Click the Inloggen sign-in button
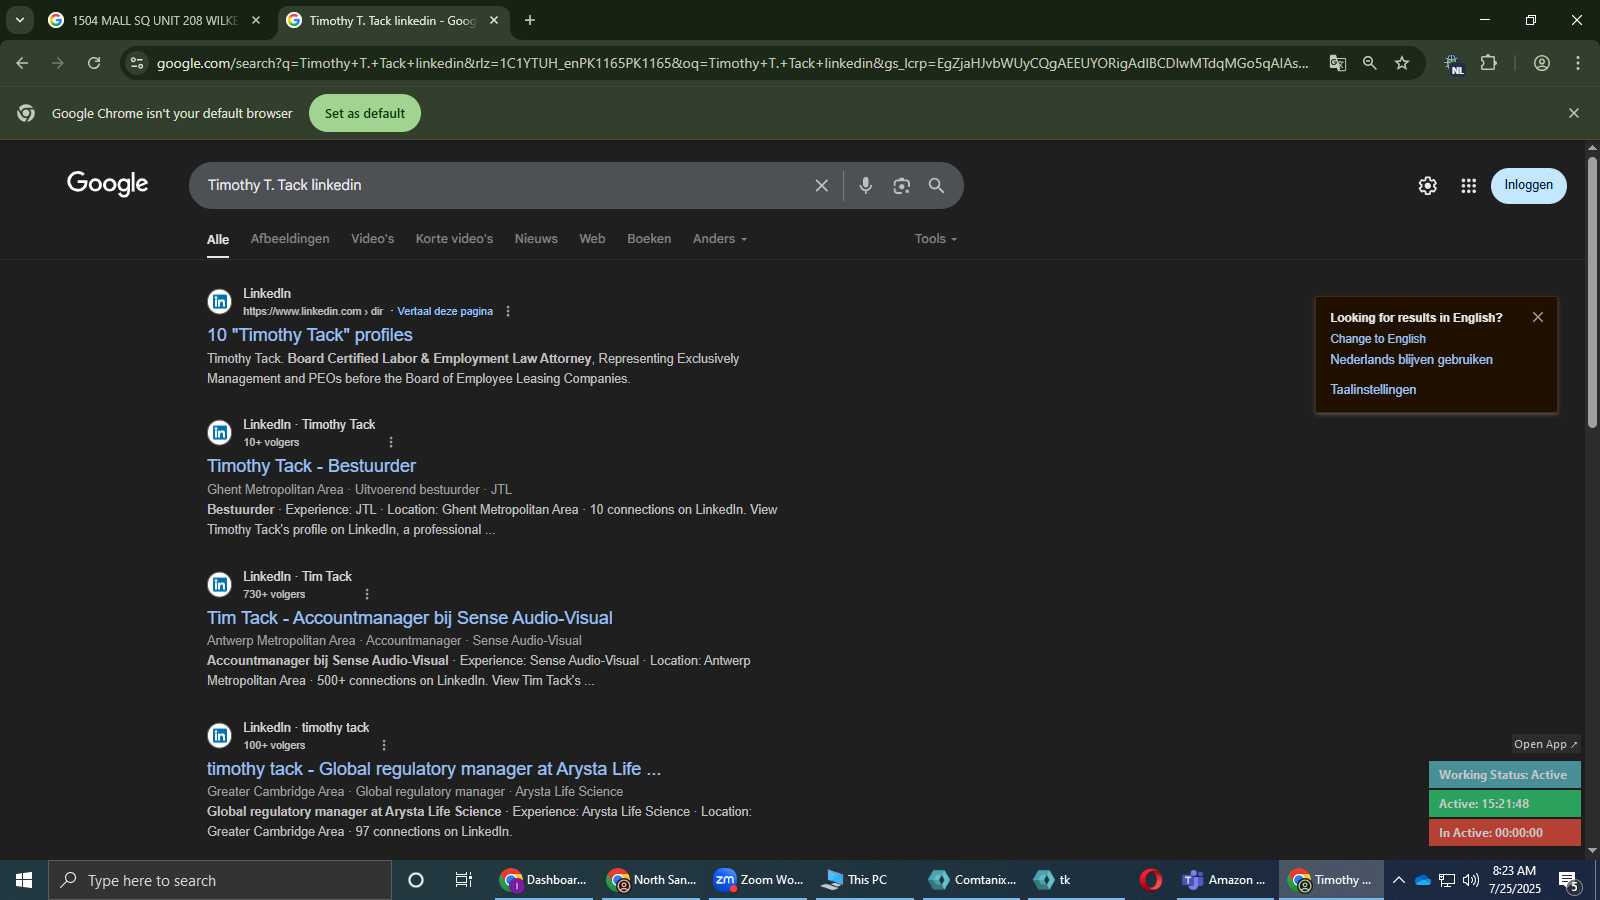1600x900 pixels. pyautogui.click(x=1529, y=185)
